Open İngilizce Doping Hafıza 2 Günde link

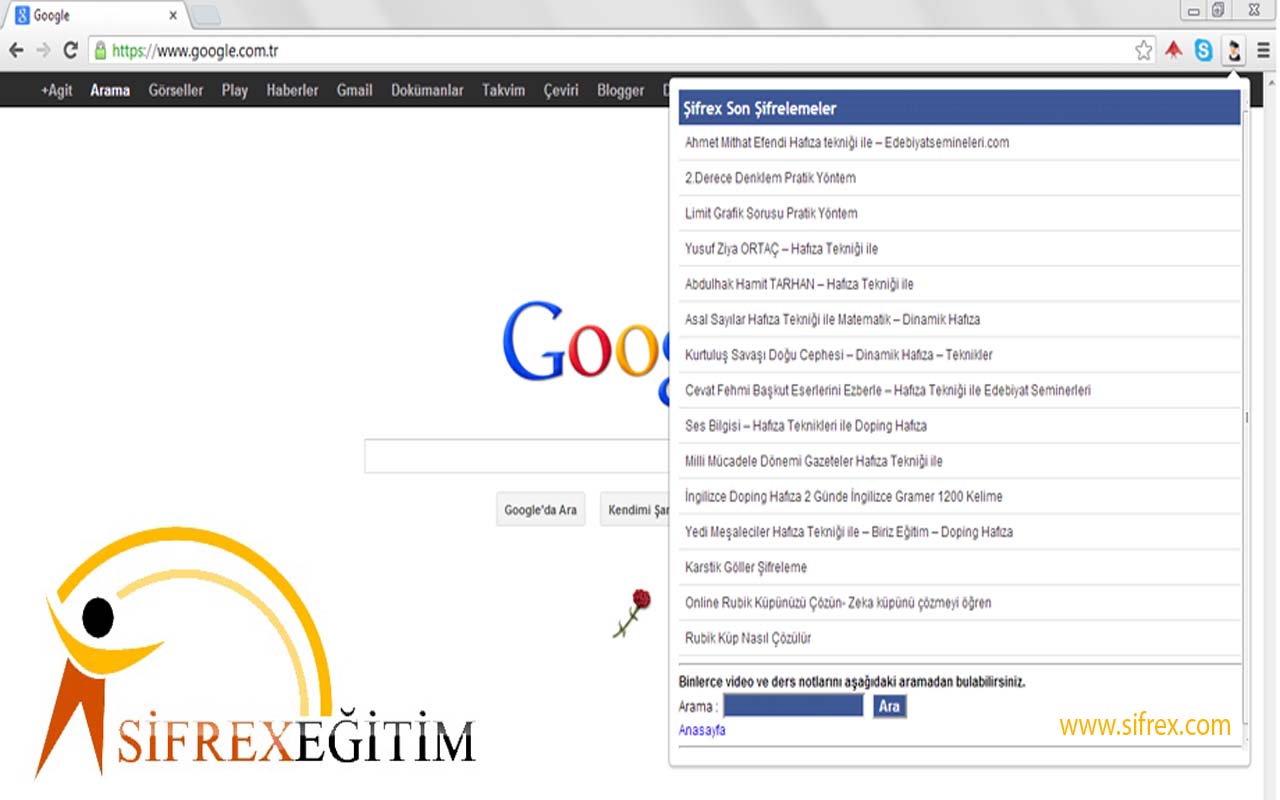pyautogui.click(x=844, y=497)
